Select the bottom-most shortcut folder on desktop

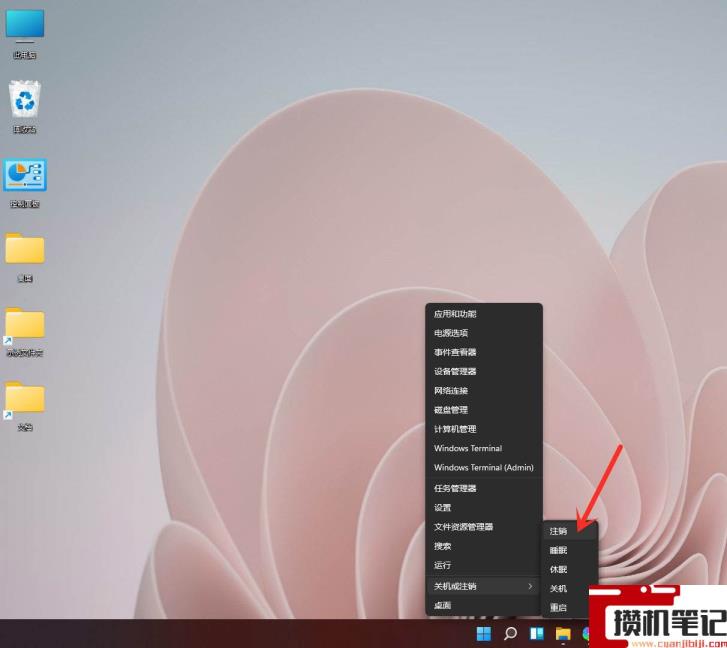click(25, 406)
